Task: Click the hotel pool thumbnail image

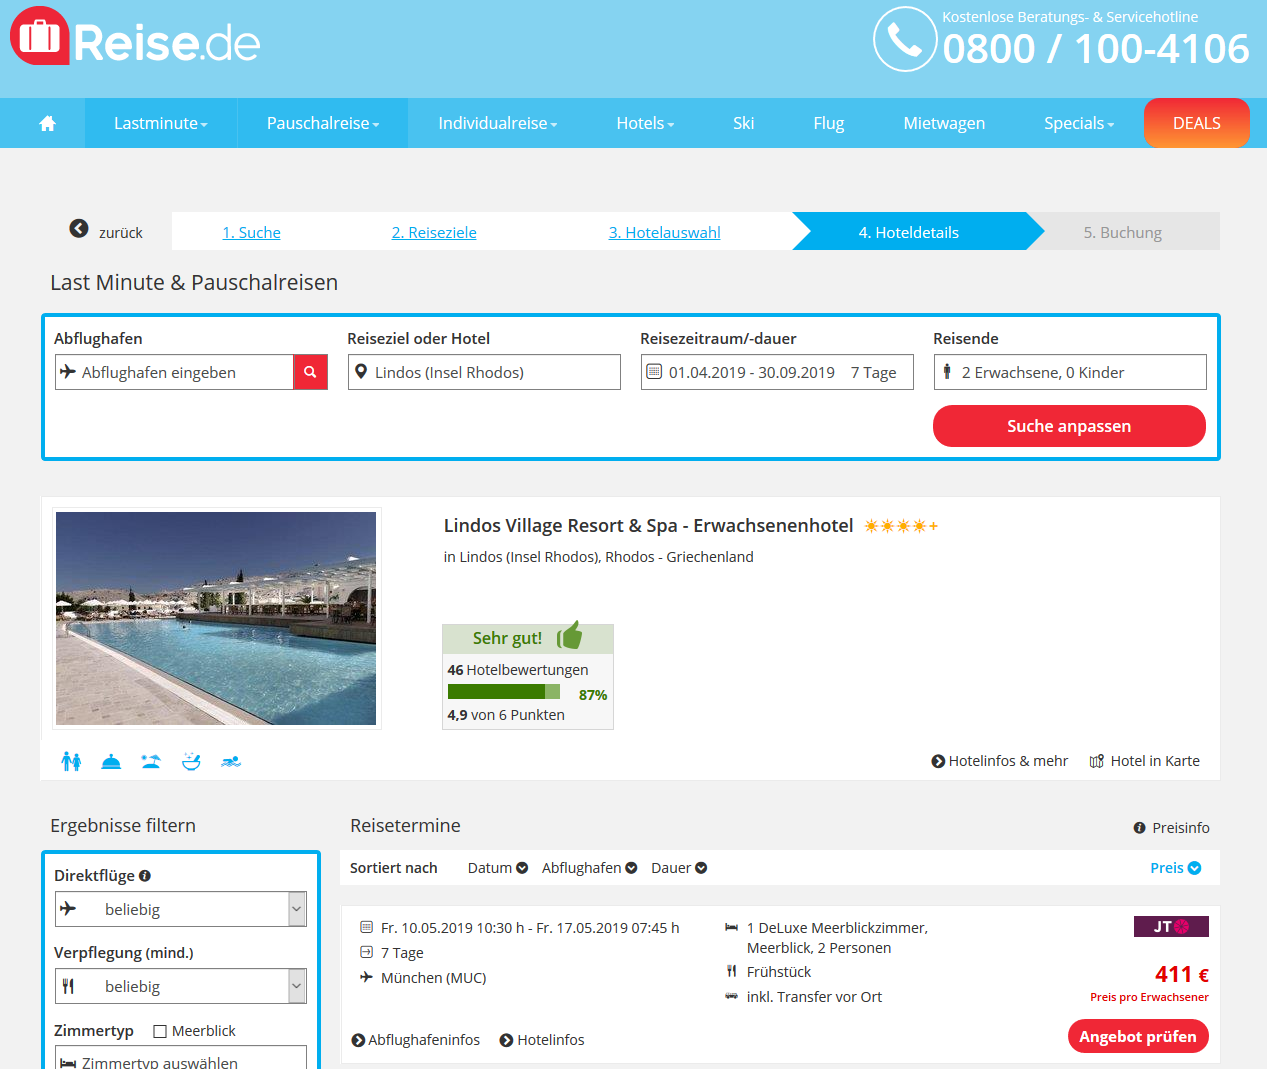Action: click(216, 618)
